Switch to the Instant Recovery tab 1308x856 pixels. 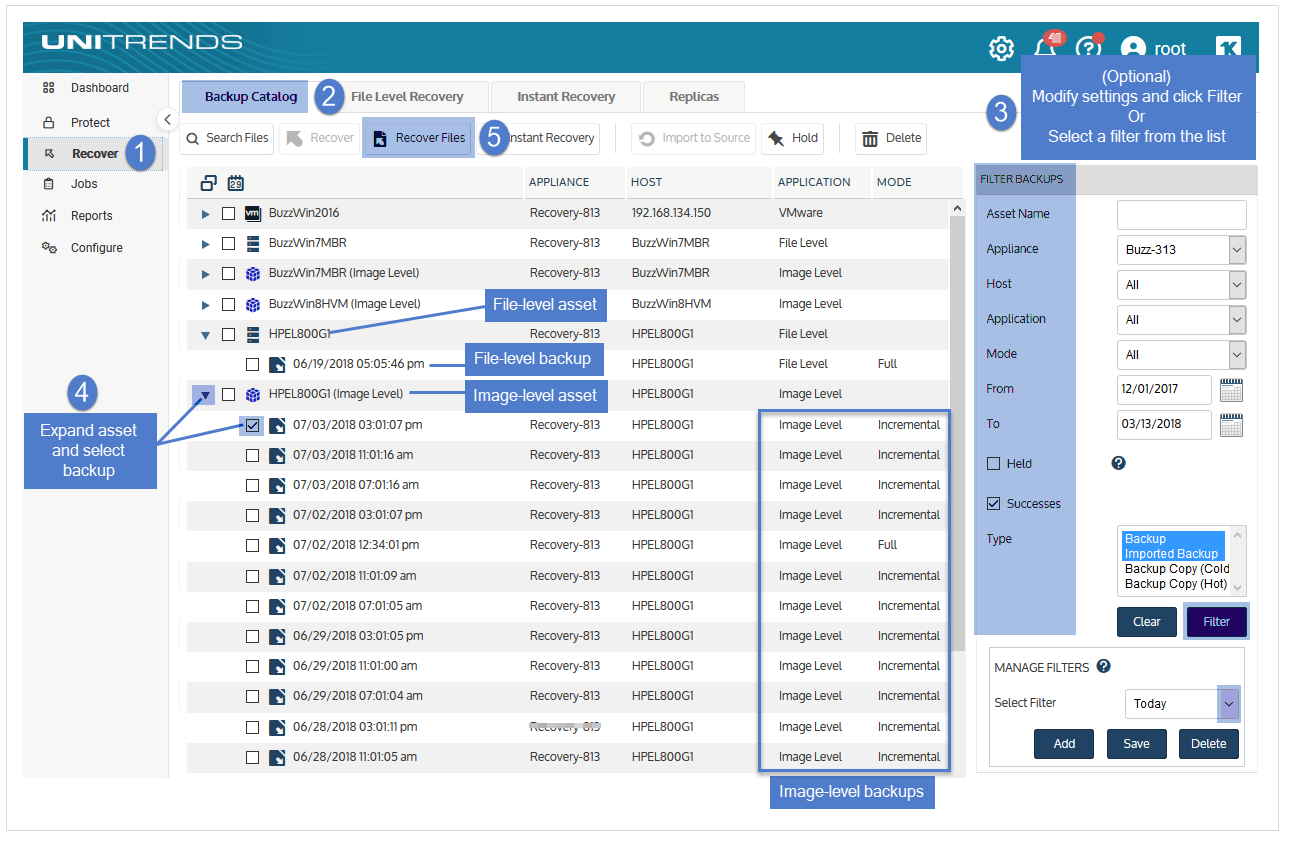click(x=566, y=97)
